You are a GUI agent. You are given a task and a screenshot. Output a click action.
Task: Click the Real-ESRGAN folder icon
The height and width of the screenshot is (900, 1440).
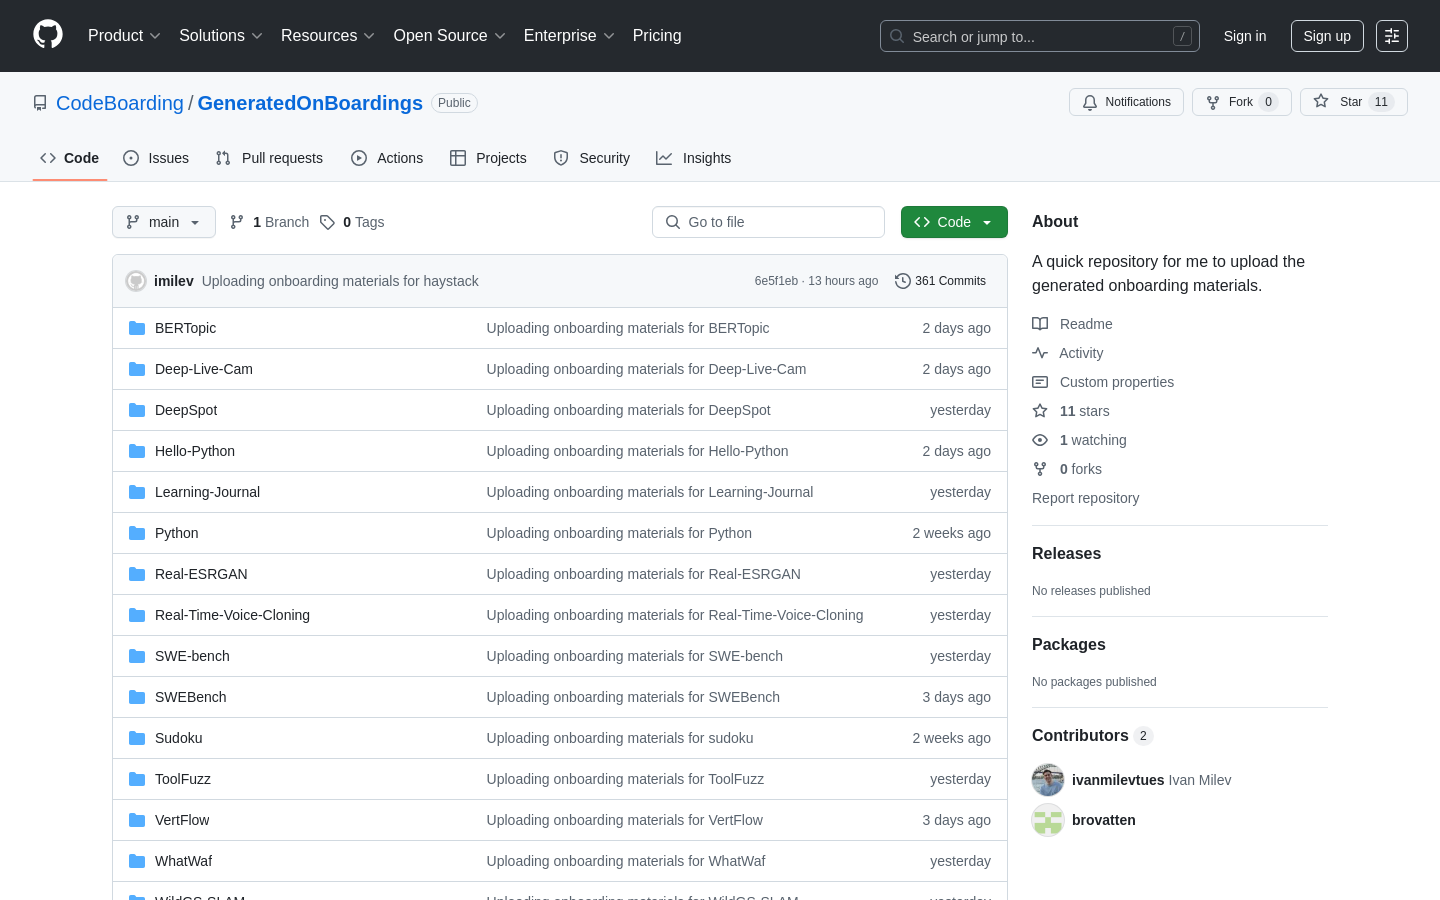(137, 574)
